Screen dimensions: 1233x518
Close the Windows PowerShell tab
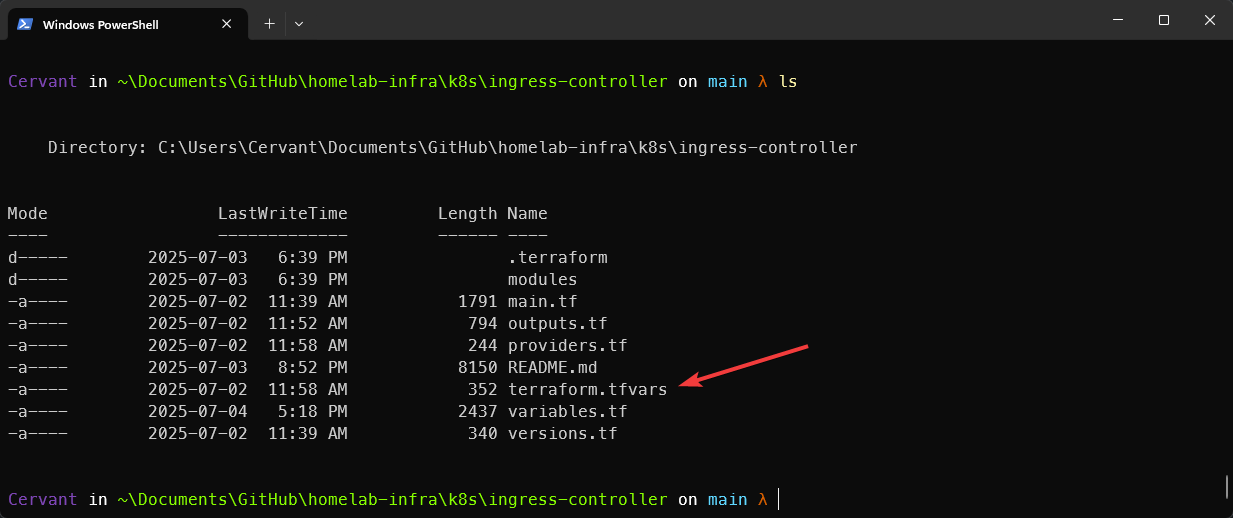click(x=229, y=24)
